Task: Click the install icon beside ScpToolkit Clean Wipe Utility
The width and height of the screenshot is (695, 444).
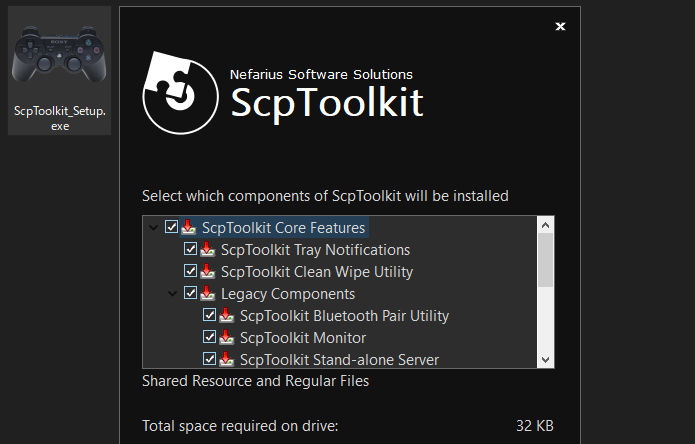Action: click(x=207, y=272)
